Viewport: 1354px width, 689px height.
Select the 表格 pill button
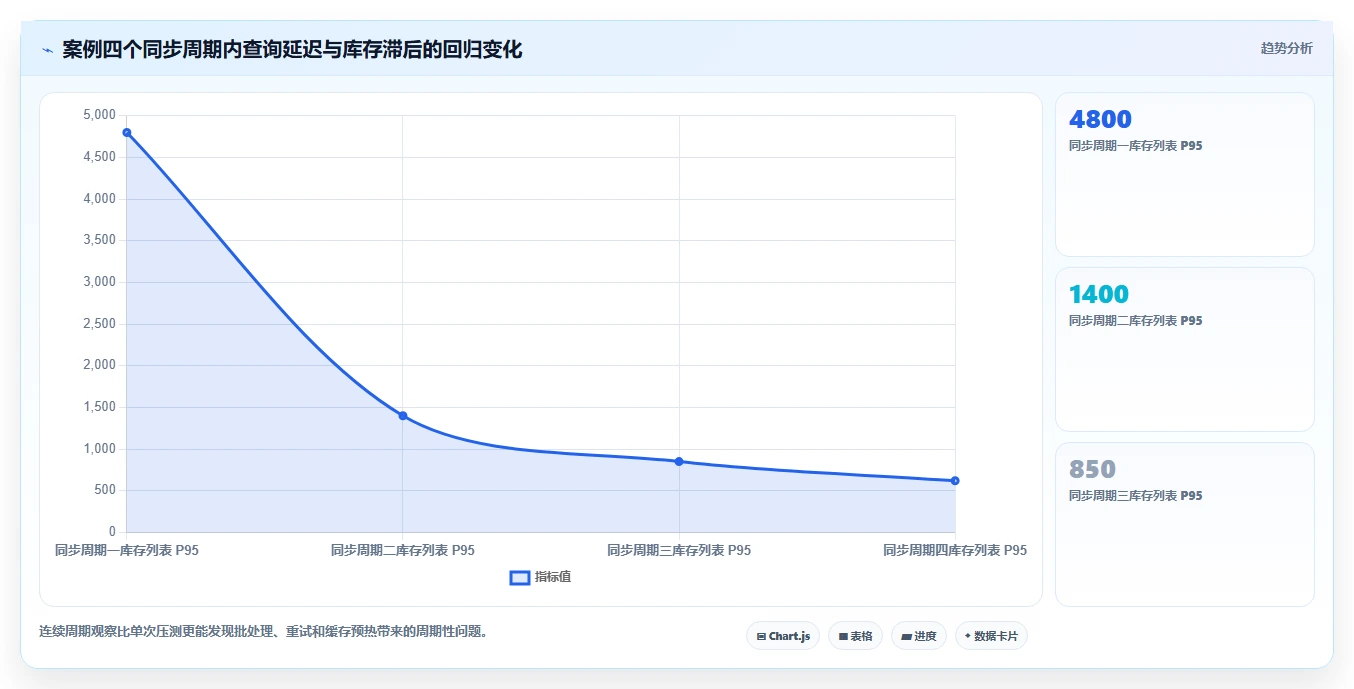(x=855, y=636)
